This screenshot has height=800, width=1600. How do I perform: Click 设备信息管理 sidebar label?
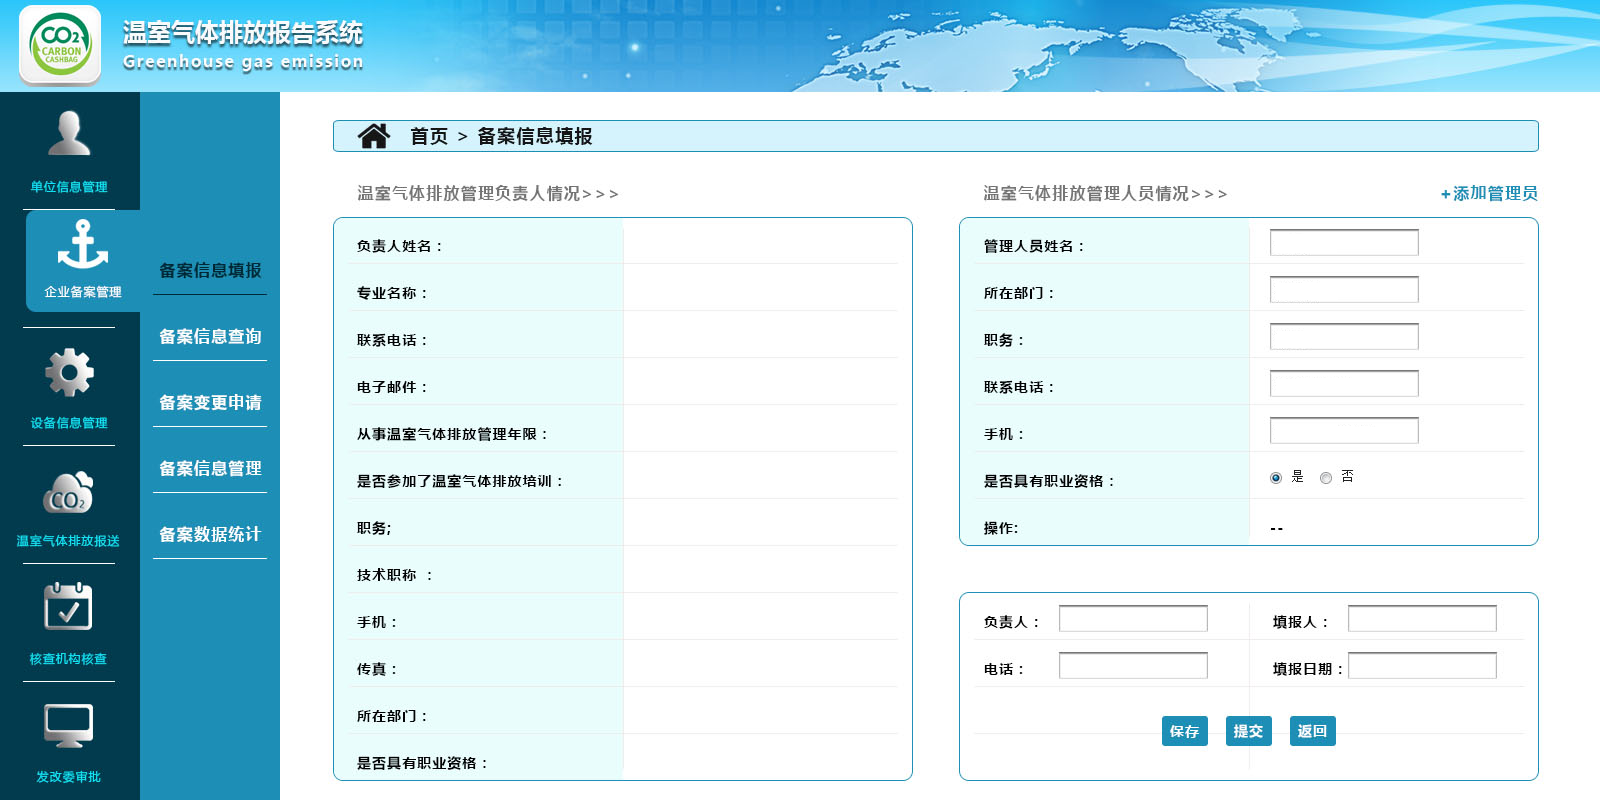coord(69,423)
